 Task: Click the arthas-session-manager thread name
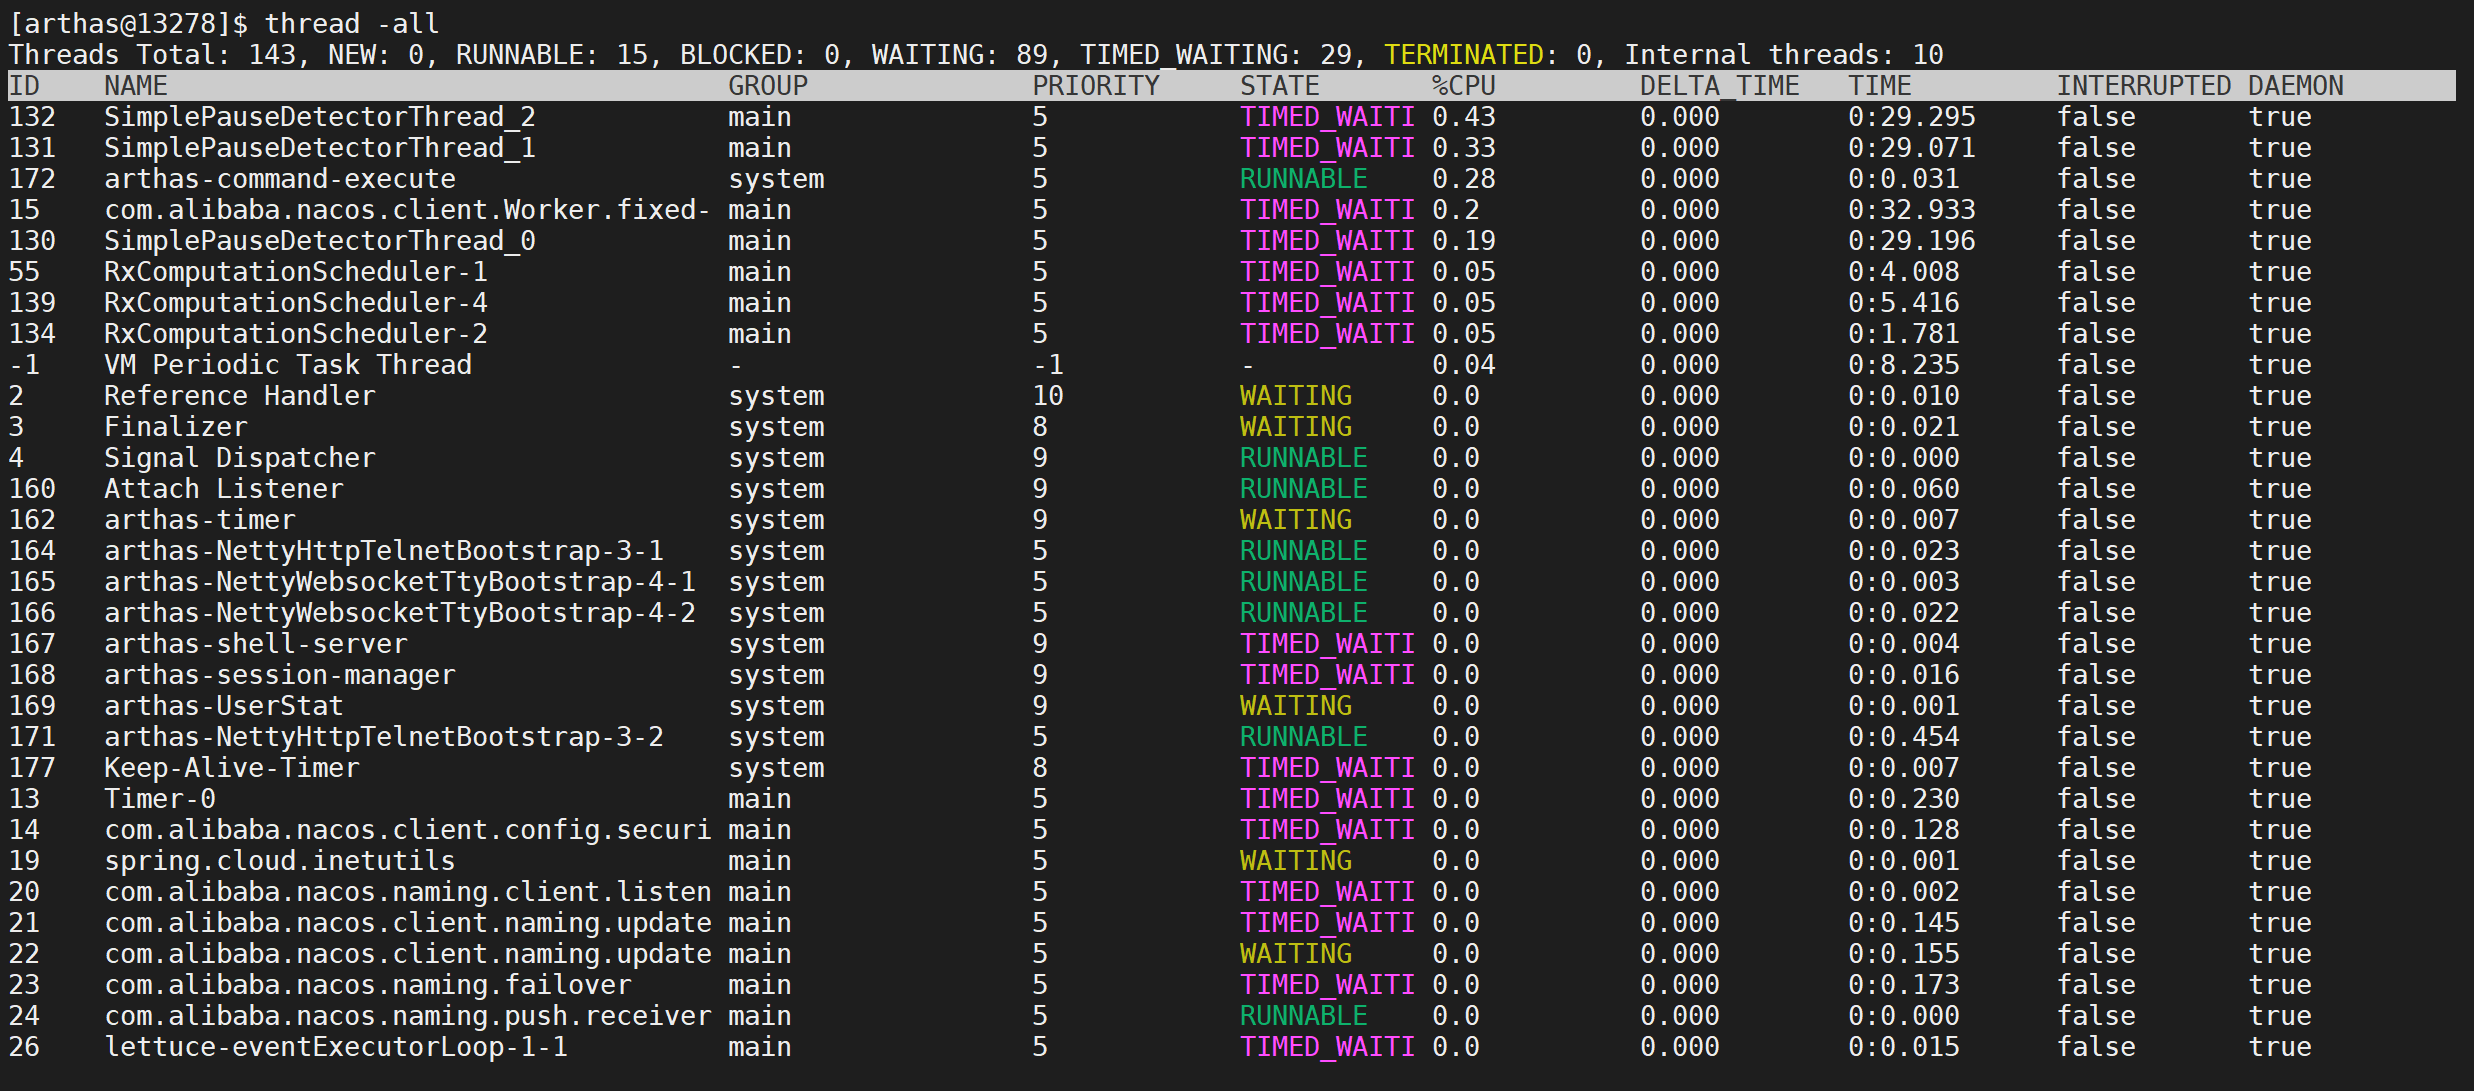[x=280, y=675]
